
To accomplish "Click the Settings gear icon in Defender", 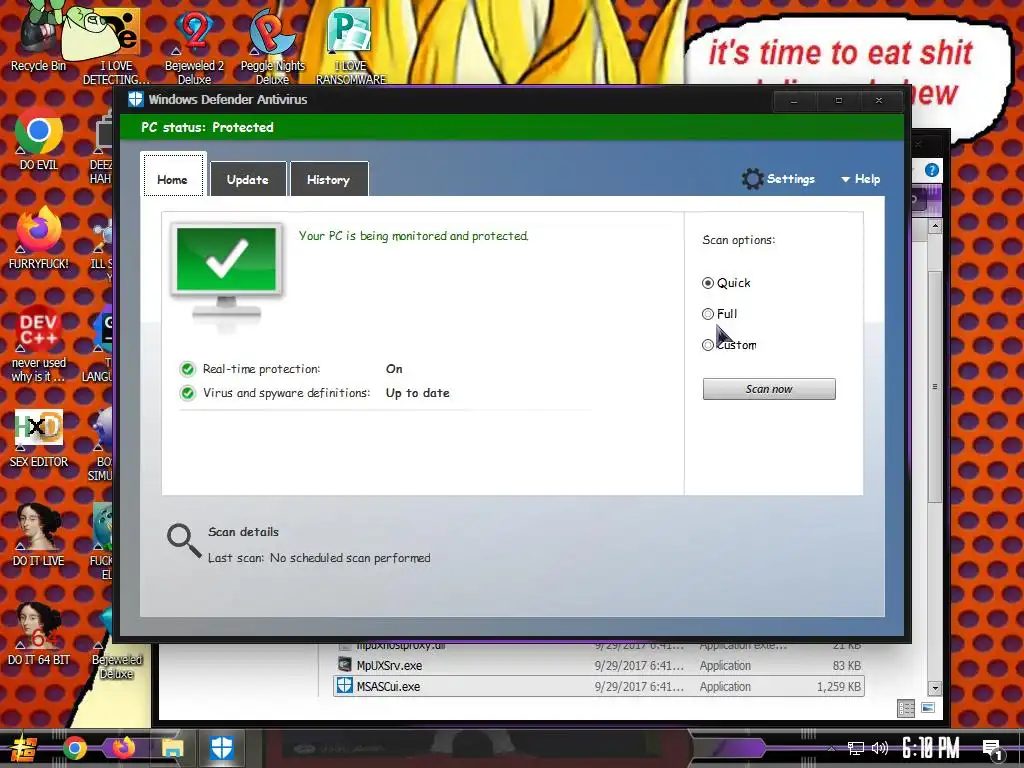I will [x=753, y=179].
